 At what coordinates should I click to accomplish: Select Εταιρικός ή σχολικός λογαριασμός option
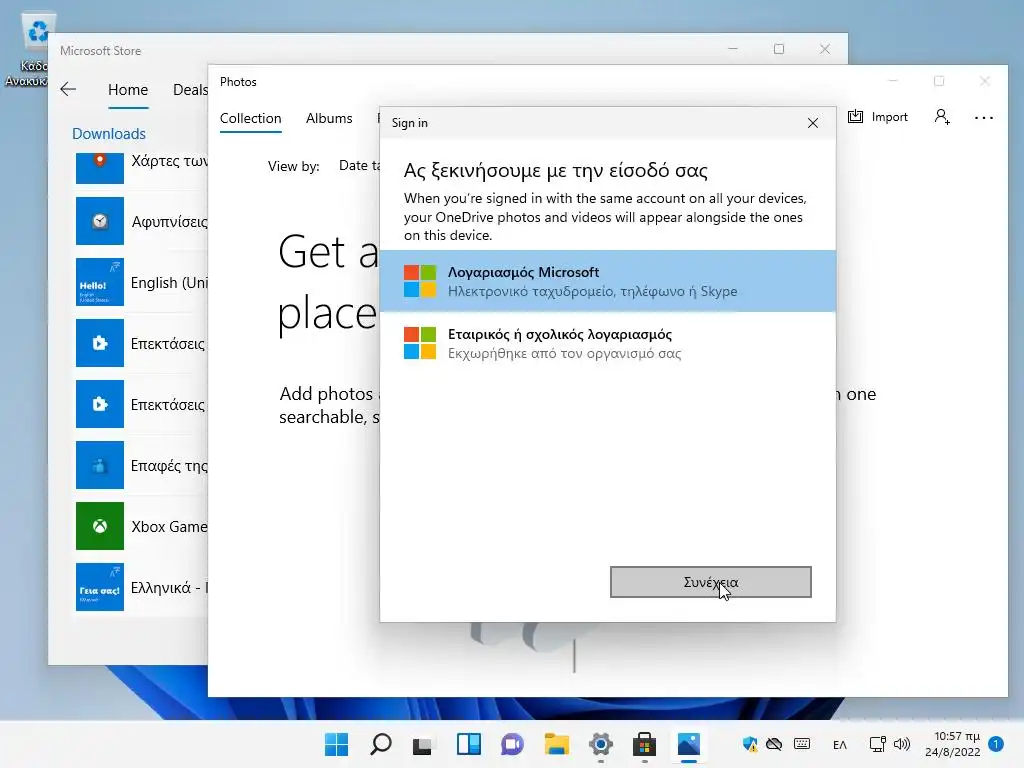[607, 343]
